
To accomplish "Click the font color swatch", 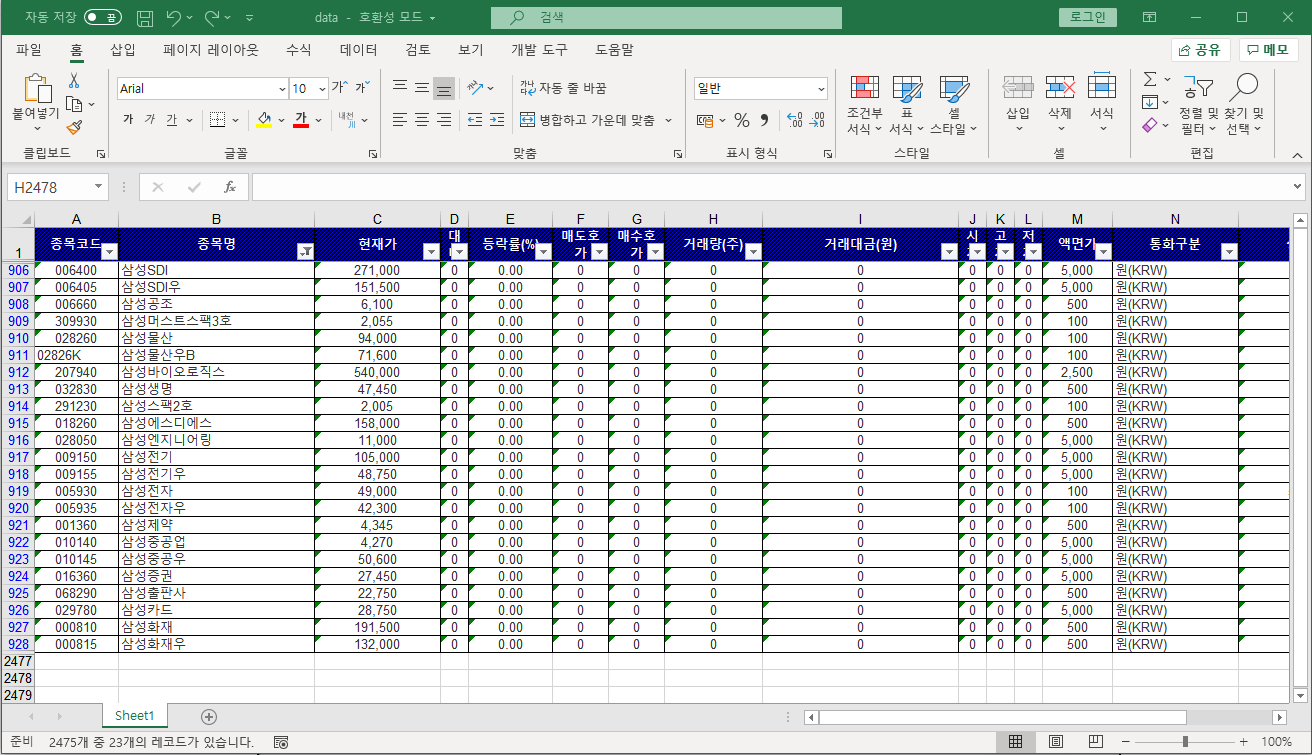I will tap(300, 120).
